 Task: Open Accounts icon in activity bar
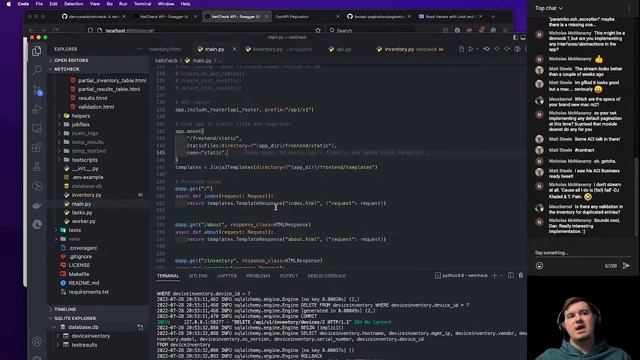[37, 341]
